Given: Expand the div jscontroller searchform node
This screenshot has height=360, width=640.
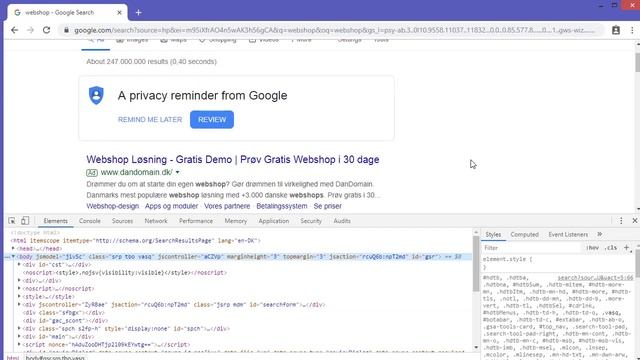Looking at the screenshot, I should (x=19, y=304).
